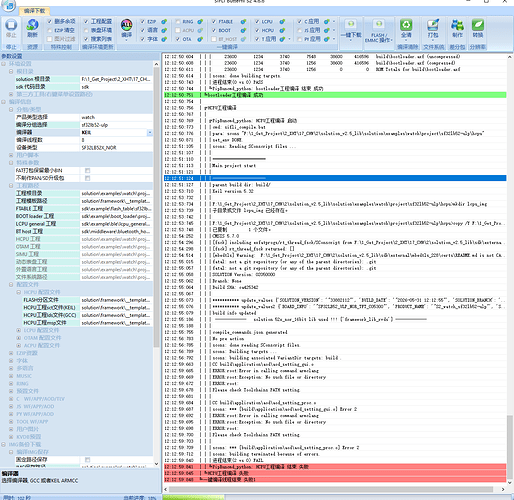Click the build icon next to PY应用
Screen dimensions: 514x500
pyautogui.click(x=327, y=39)
